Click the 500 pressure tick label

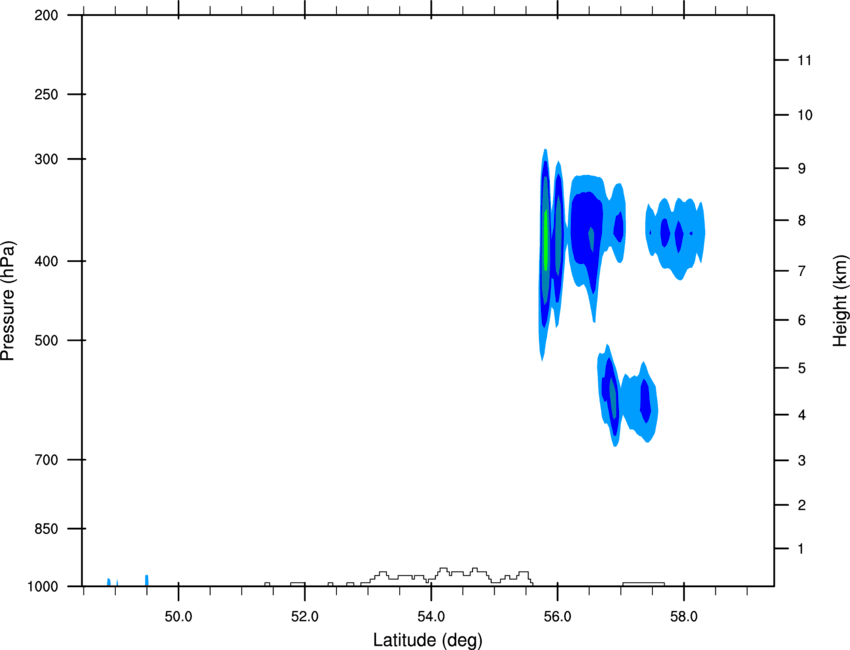(47, 340)
